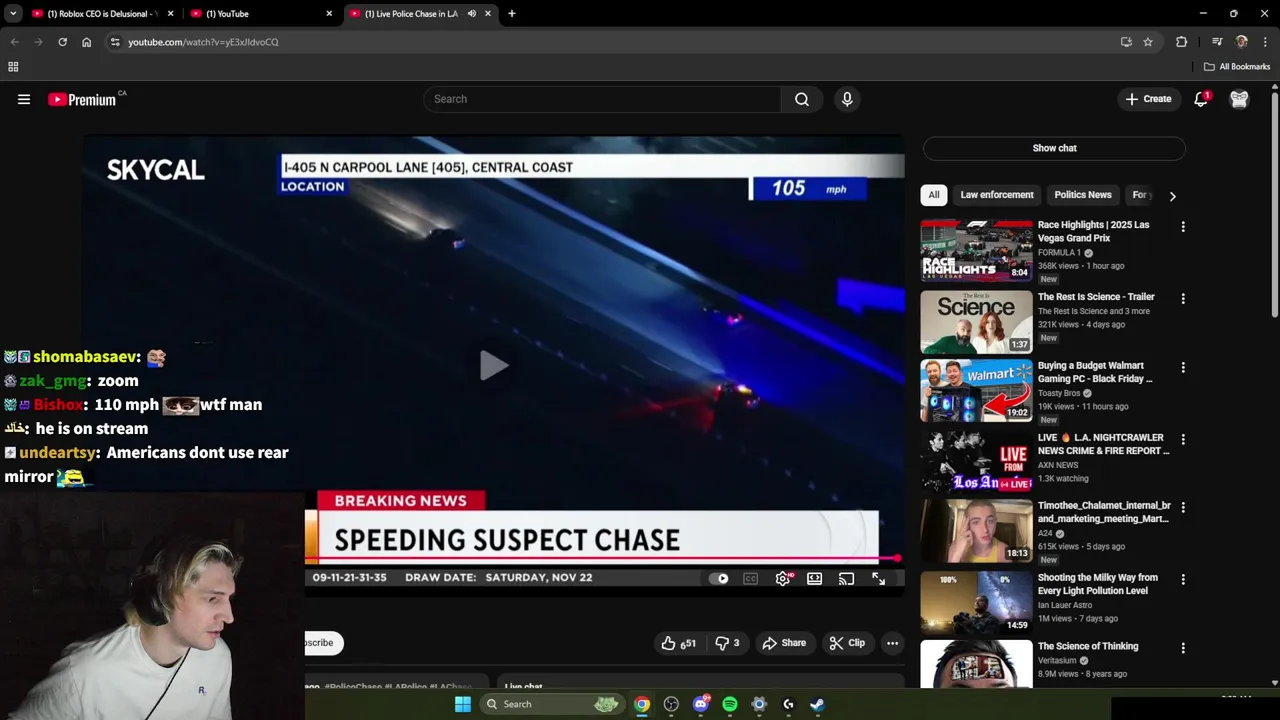Enter full screen mode
Image resolution: width=1280 pixels, height=720 pixels.
pos(878,579)
